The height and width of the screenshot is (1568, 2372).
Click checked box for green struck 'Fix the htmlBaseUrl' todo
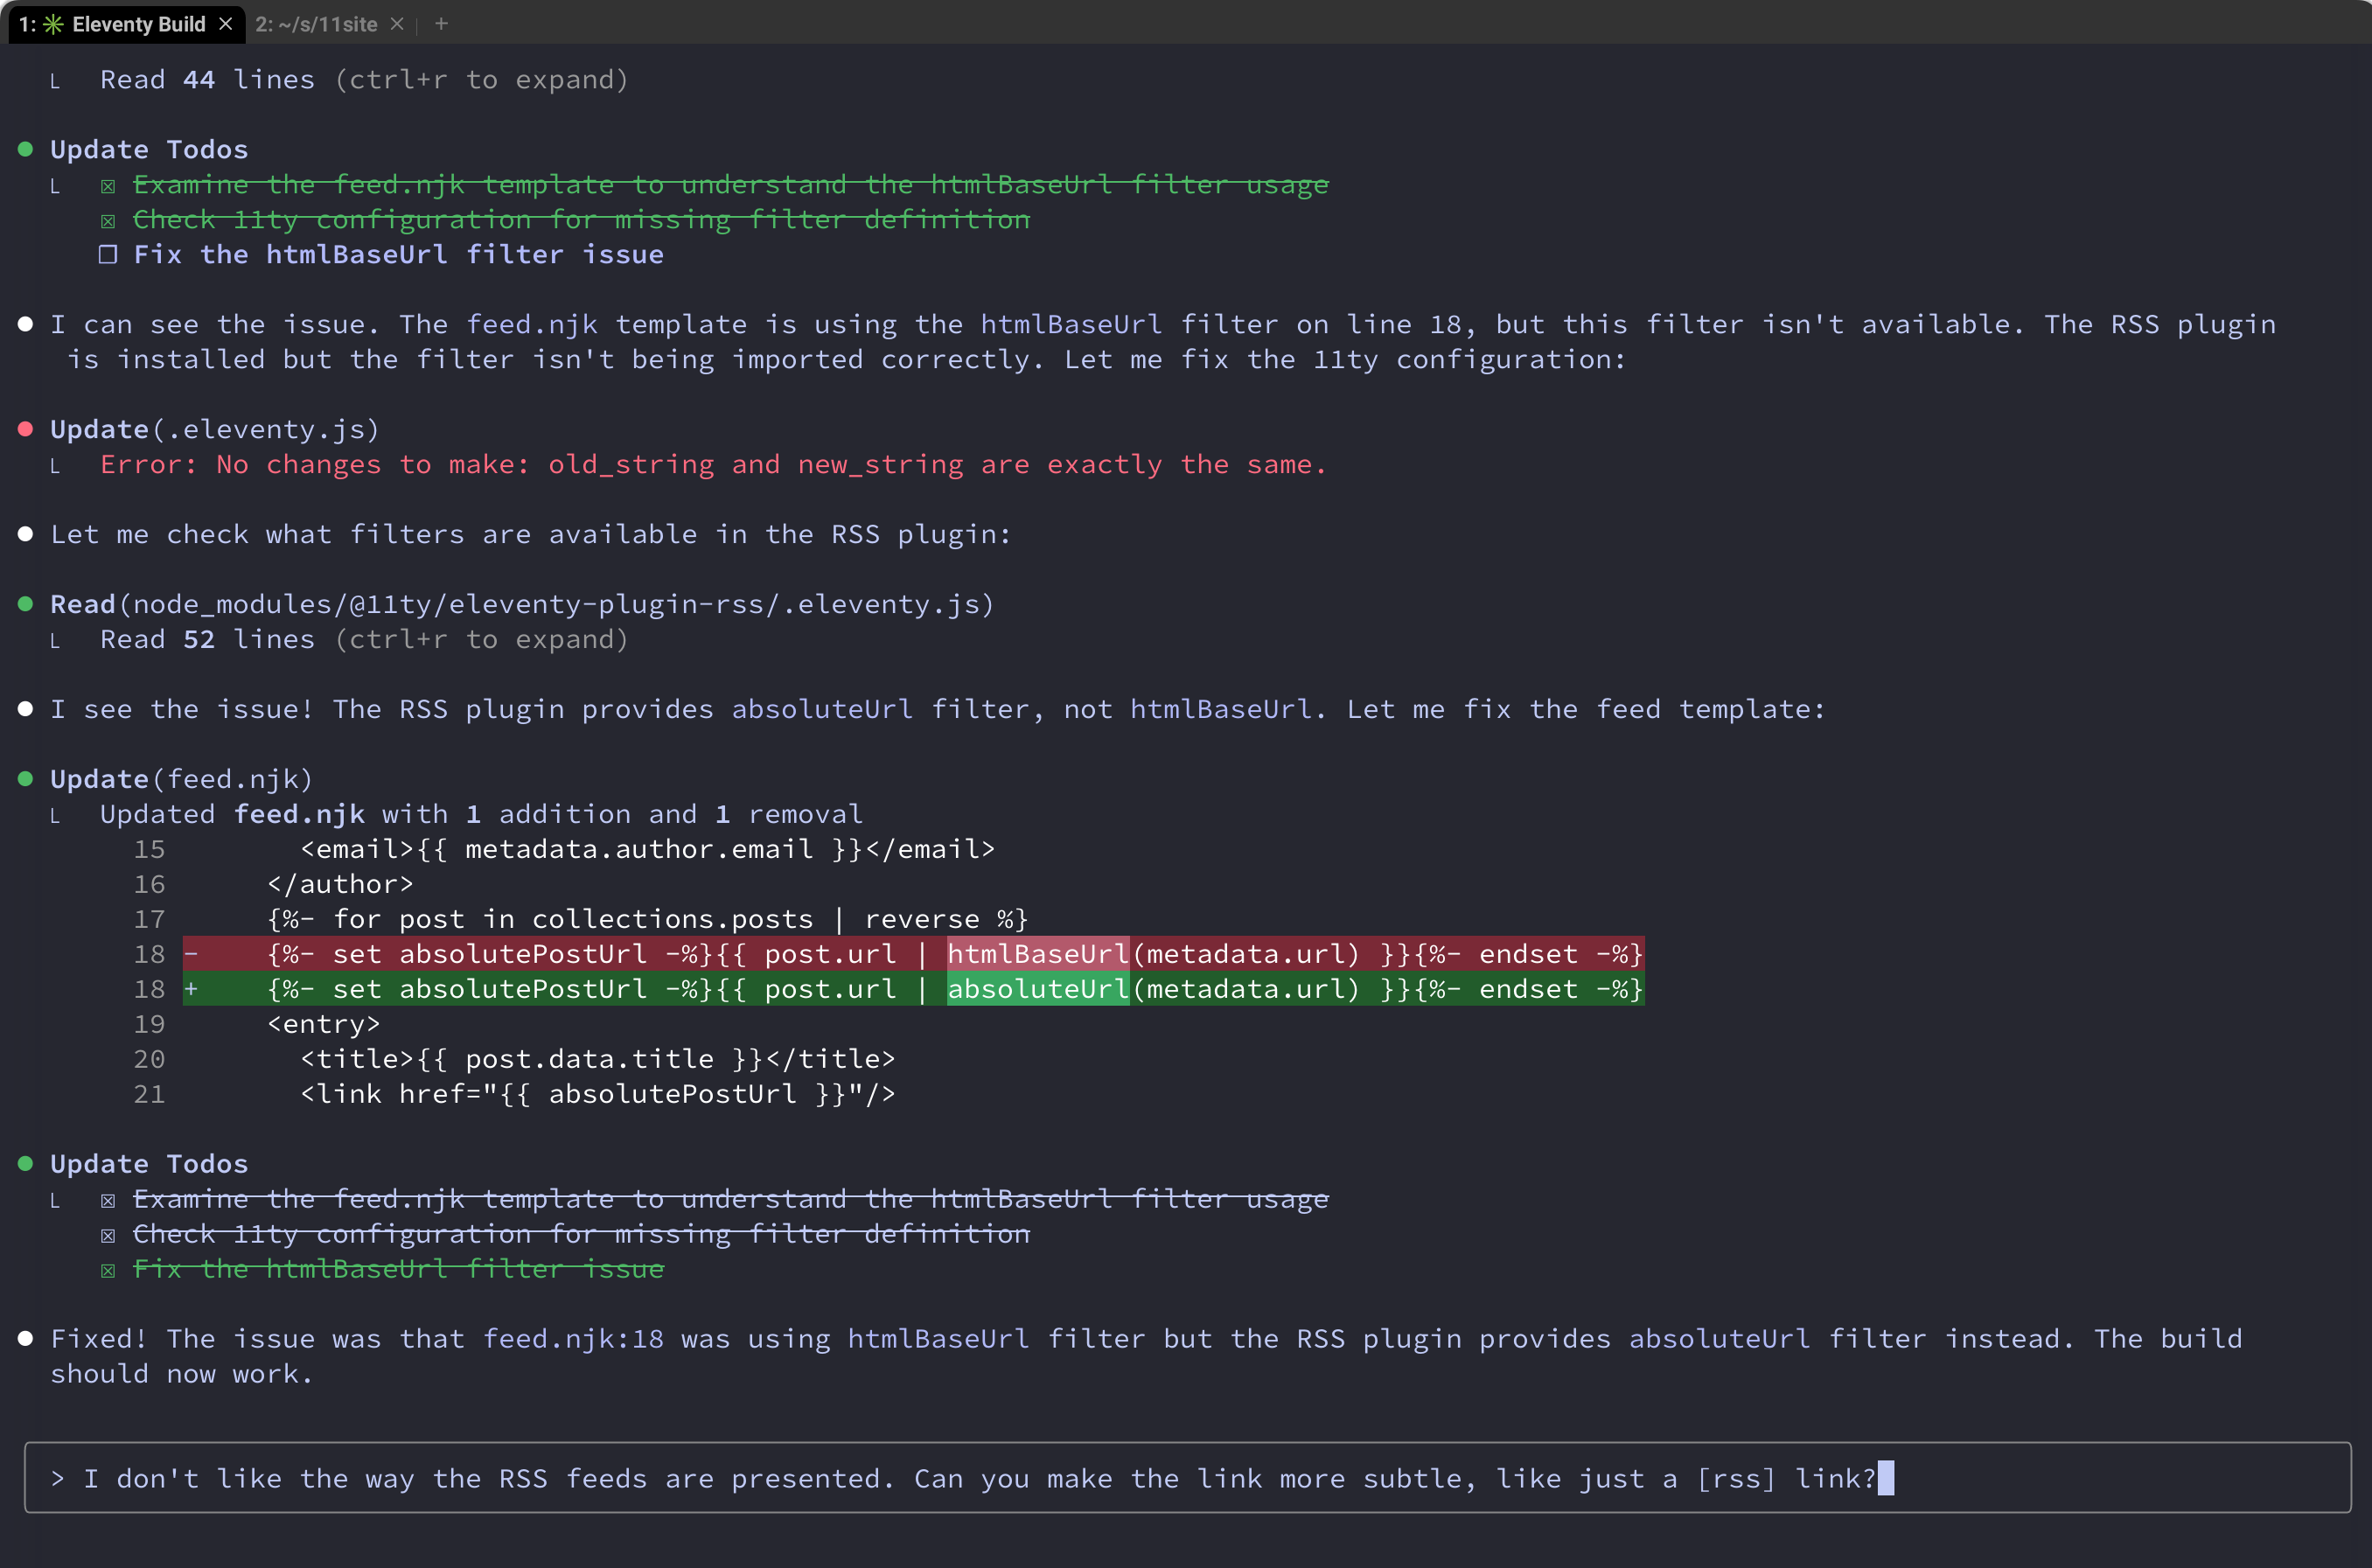coord(108,1270)
